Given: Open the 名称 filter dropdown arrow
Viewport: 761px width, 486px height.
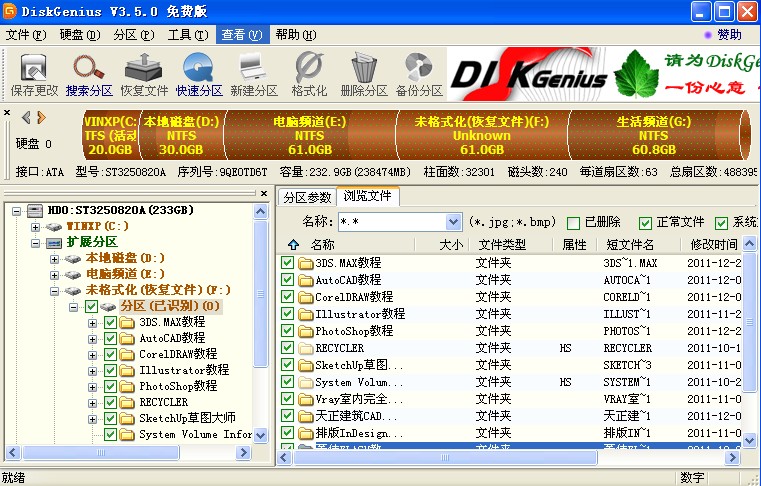Looking at the screenshot, I should coord(453,222).
